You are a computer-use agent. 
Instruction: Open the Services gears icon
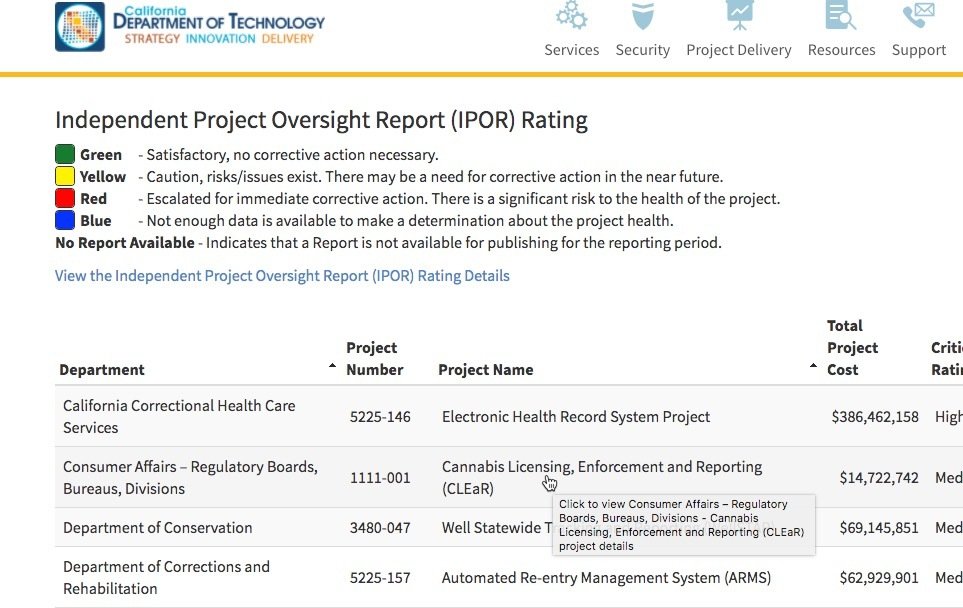[571, 15]
